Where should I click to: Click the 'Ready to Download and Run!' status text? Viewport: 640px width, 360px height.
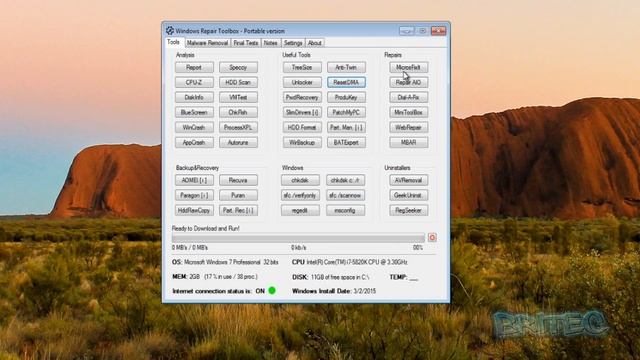206,229
